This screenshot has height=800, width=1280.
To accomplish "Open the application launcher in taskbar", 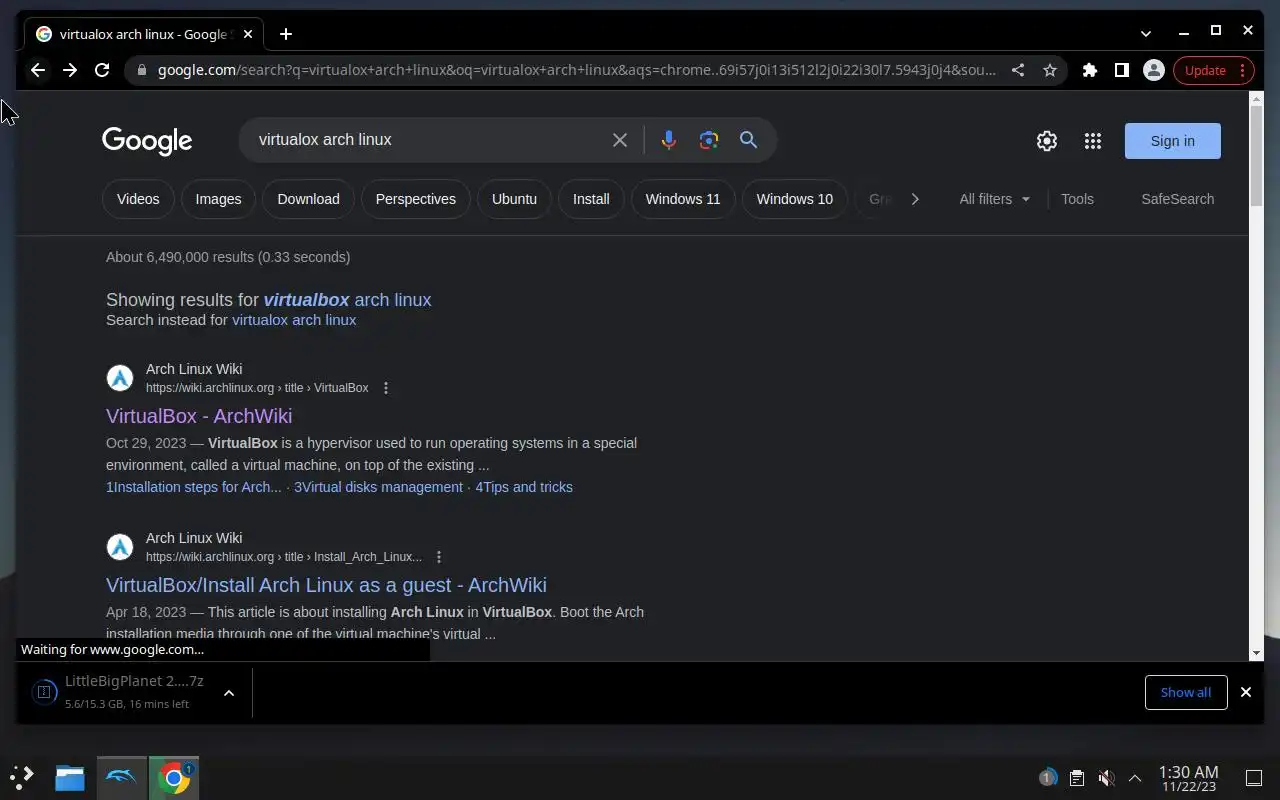I will [22, 777].
